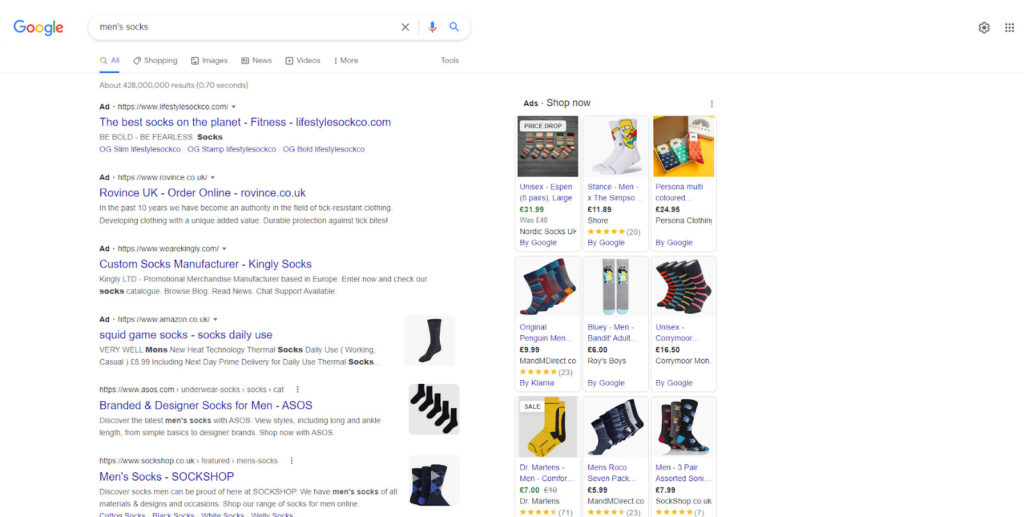Viewport: 1024px width, 517px height.
Task: Open the Bluey Bandit socks product image
Action: (x=616, y=287)
